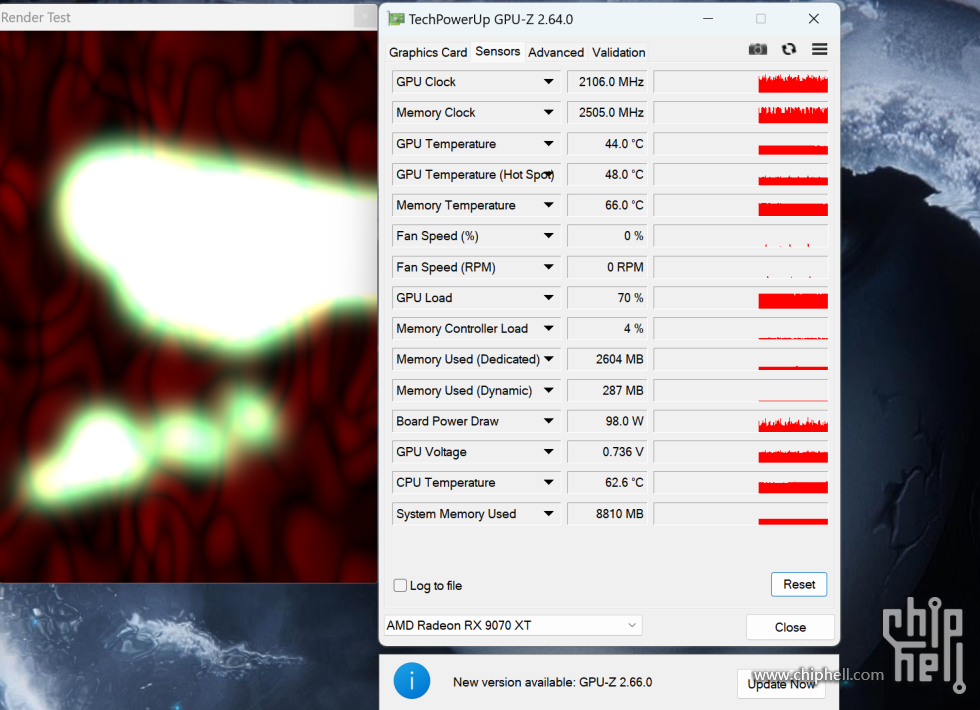Click the Board Power Draw history graph
Screen dimensions: 980x710
point(741,421)
